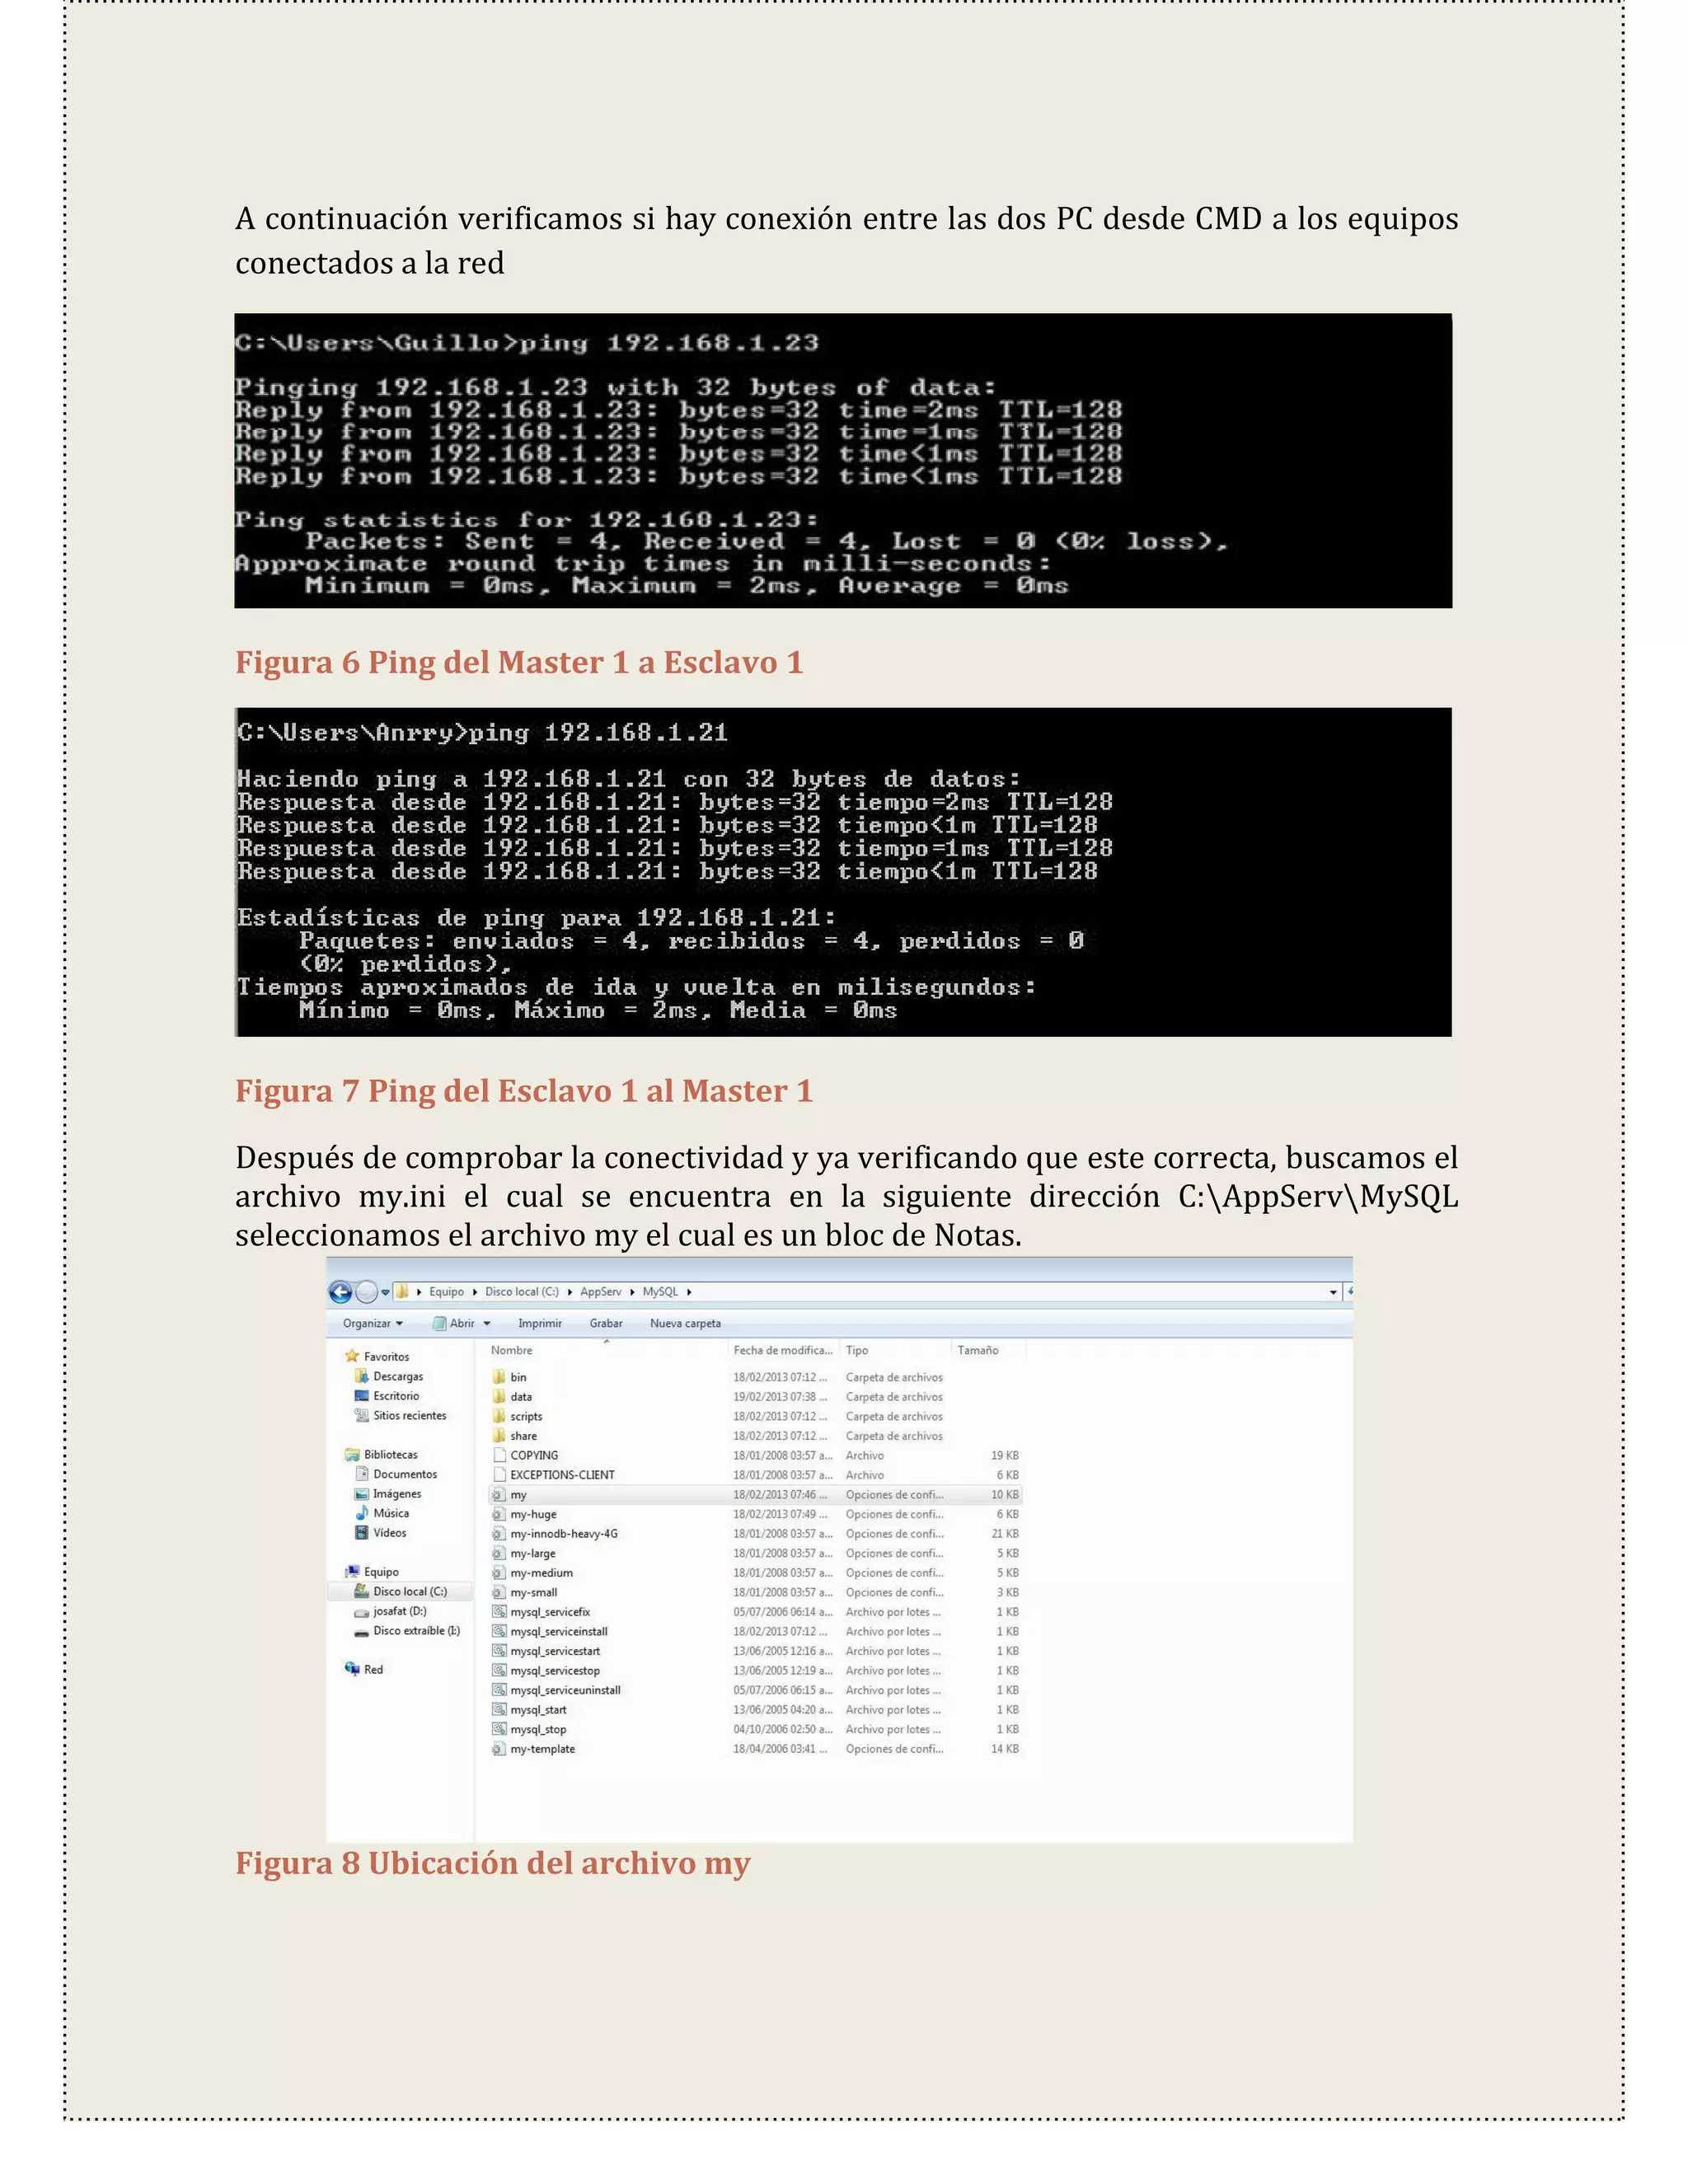Select the EXCEPTIONS-CLIENT file icon

tap(499, 1474)
